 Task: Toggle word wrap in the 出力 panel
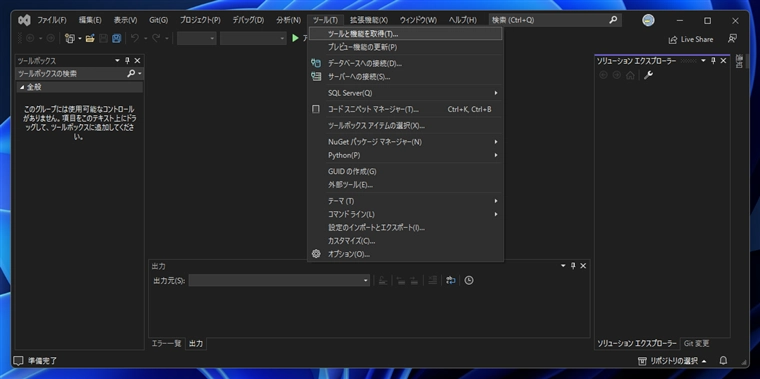(x=451, y=280)
